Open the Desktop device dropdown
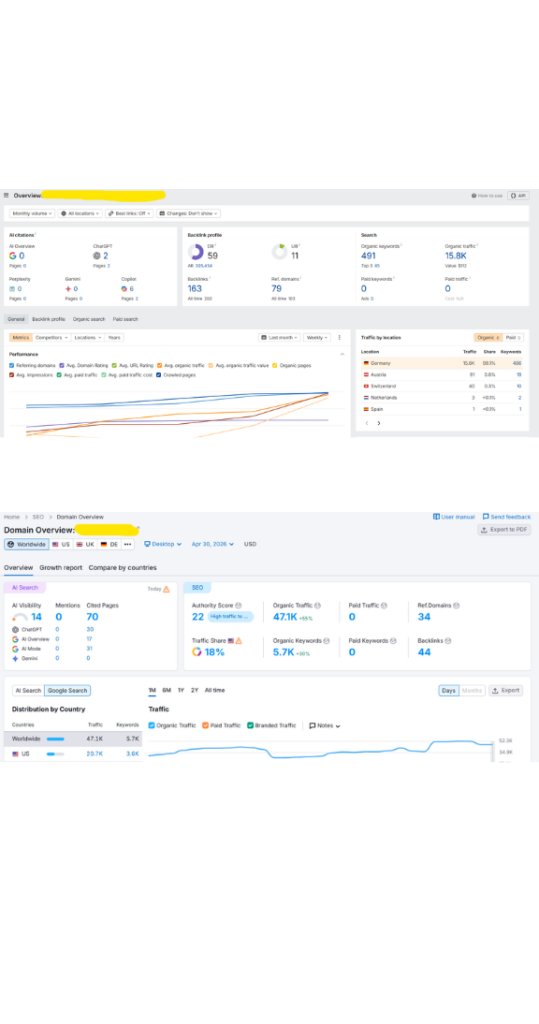 163,544
